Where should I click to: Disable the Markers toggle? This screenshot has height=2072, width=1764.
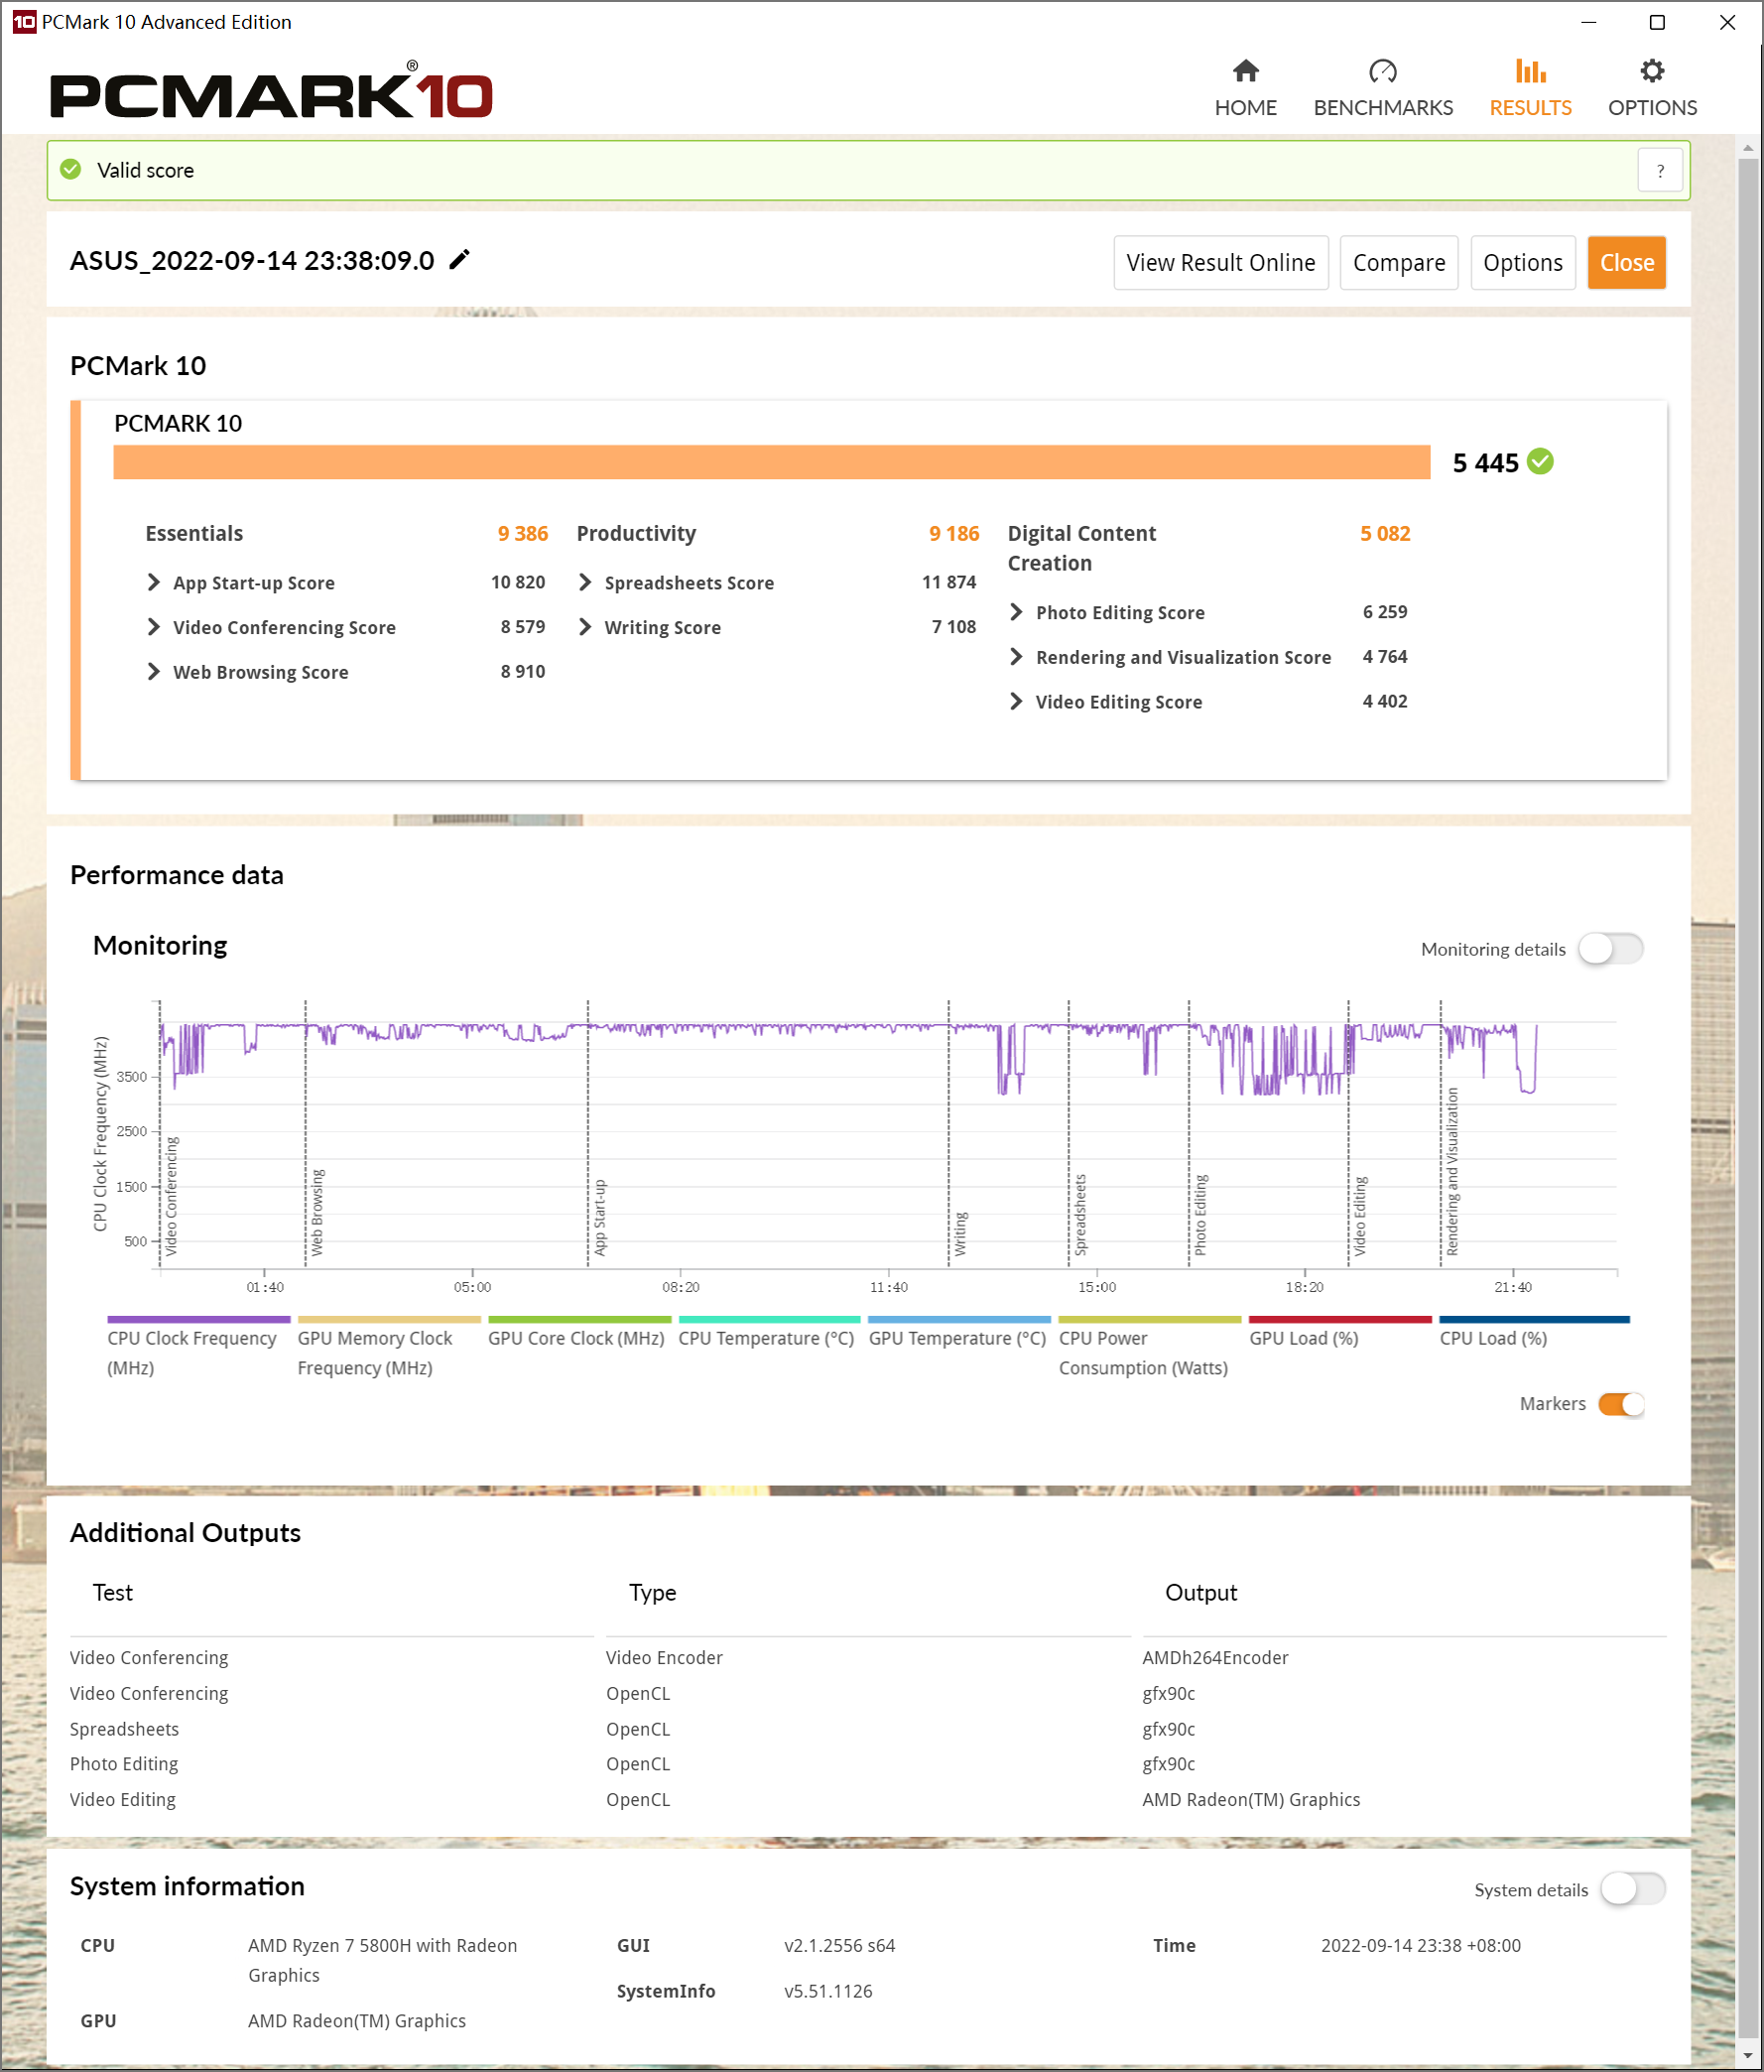point(1620,1403)
